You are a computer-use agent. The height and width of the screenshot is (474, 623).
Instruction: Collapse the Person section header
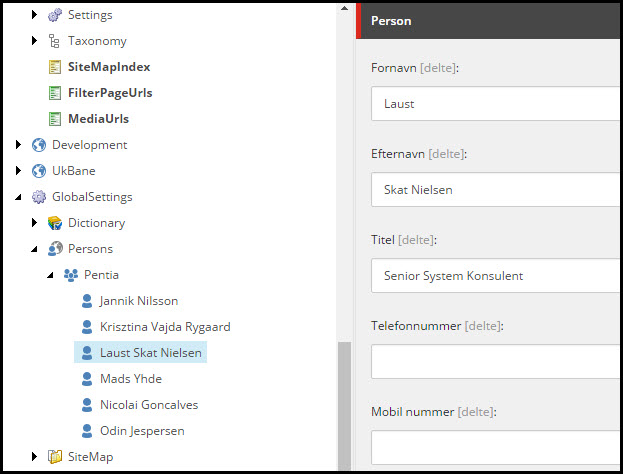[490, 20]
